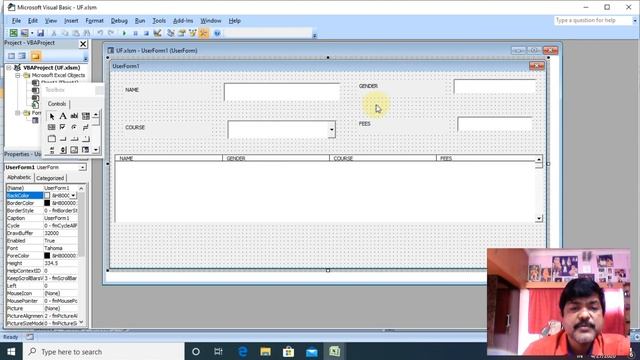Select the Label control in Toolbox

click(63, 116)
